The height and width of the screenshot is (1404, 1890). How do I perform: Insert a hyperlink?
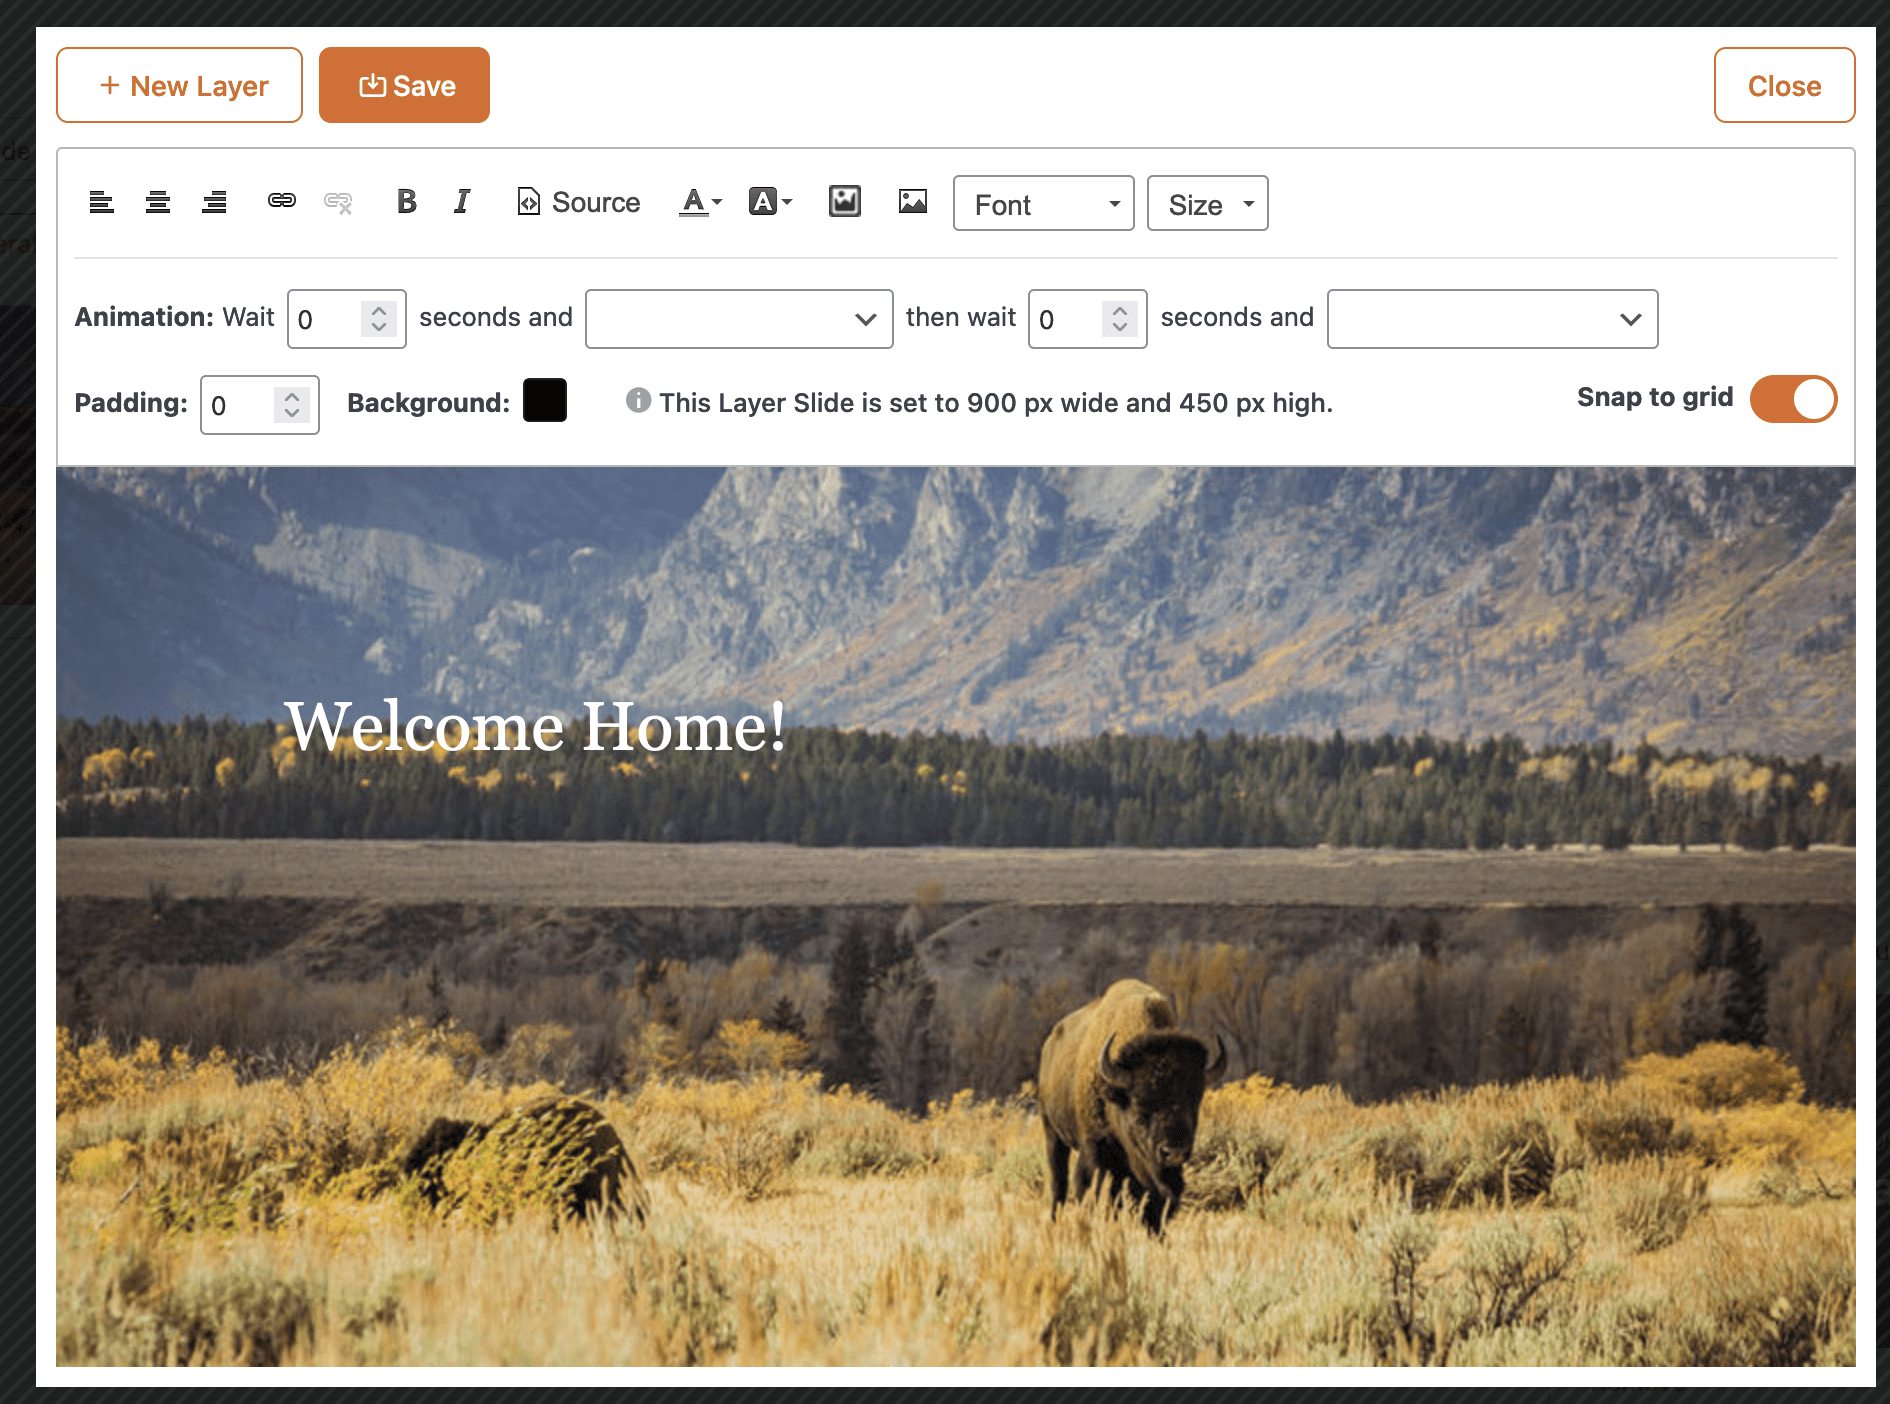pos(281,202)
